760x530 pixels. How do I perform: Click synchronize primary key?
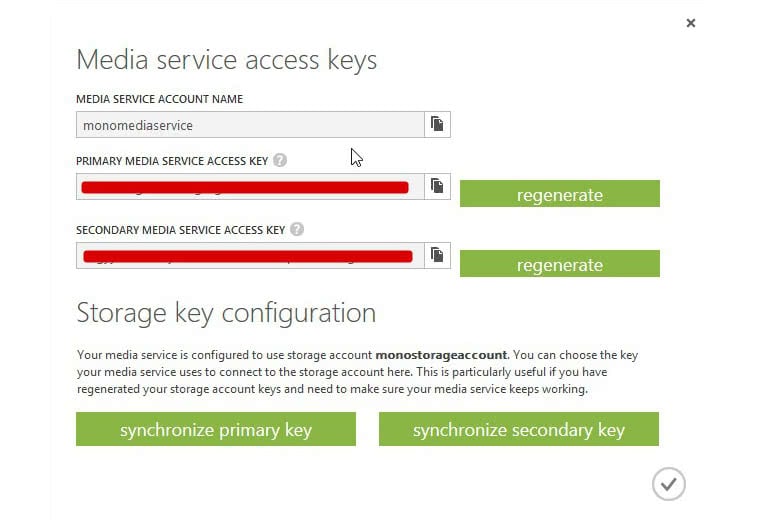click(x=216, y=429)
